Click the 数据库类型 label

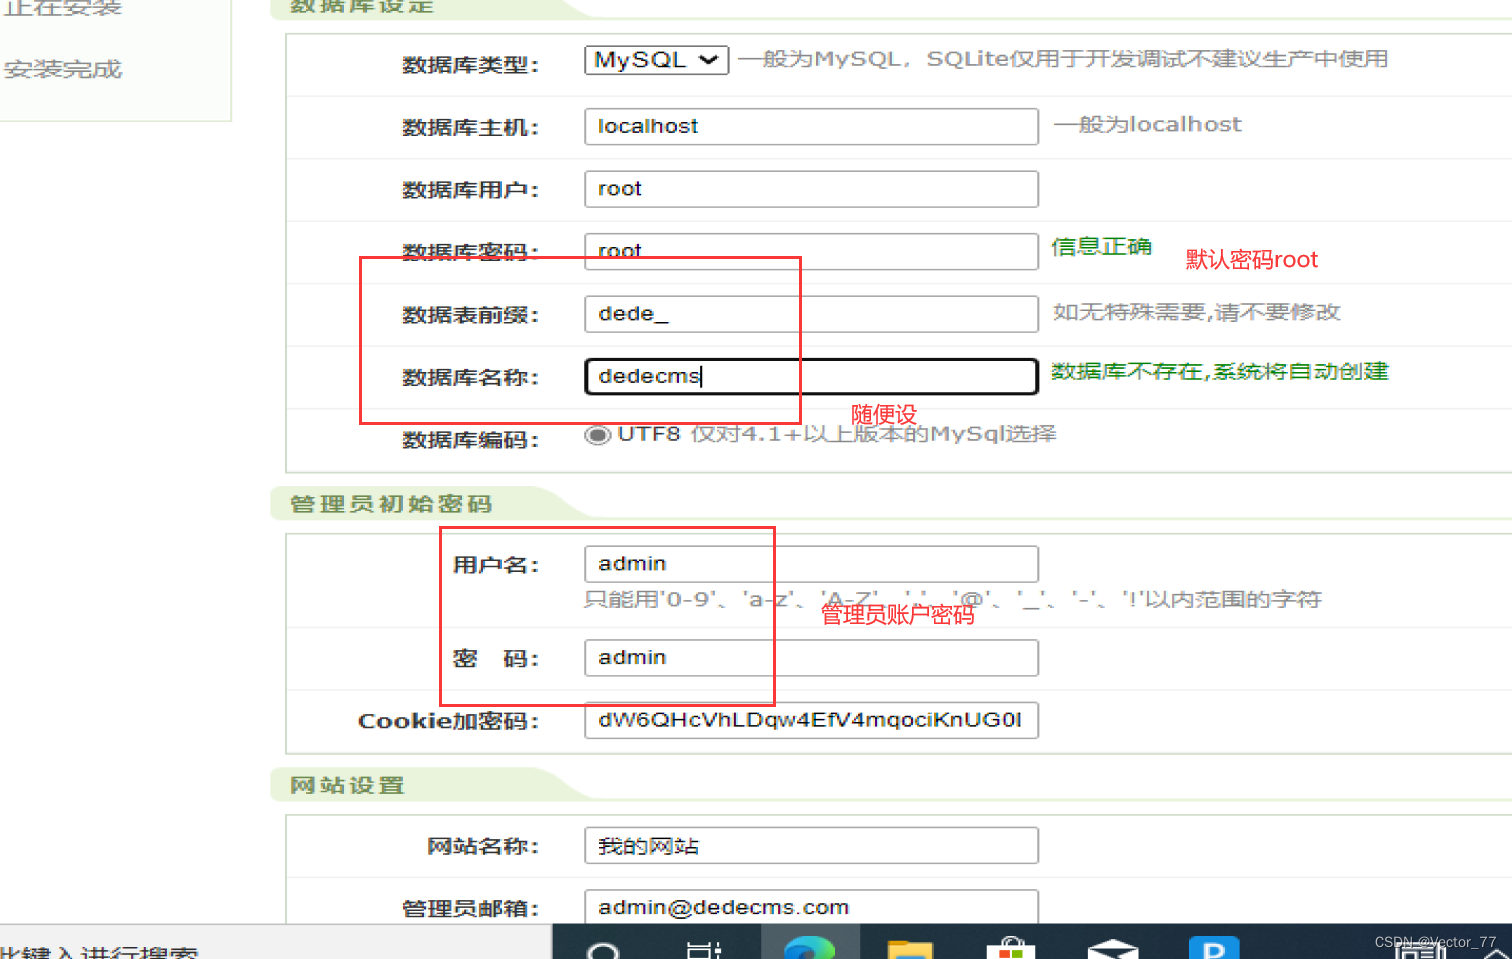(x=470, y=65)
